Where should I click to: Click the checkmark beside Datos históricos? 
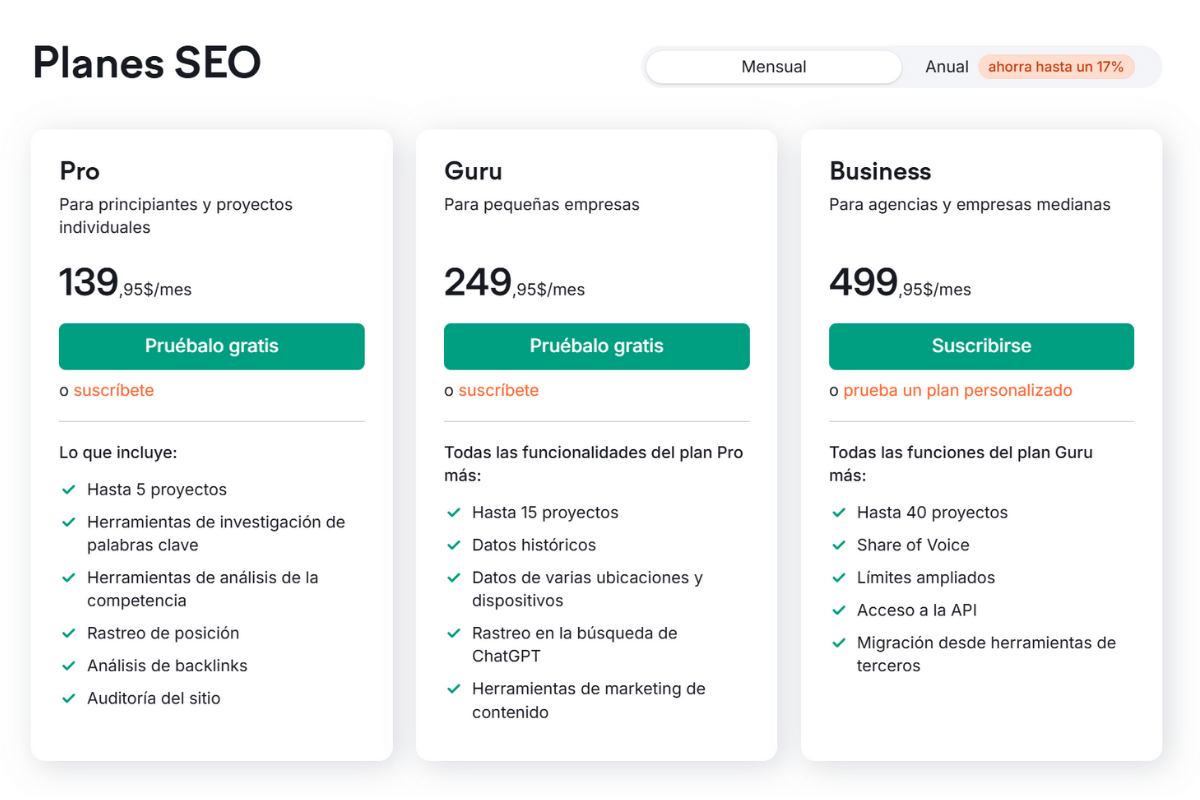[454, 546]
